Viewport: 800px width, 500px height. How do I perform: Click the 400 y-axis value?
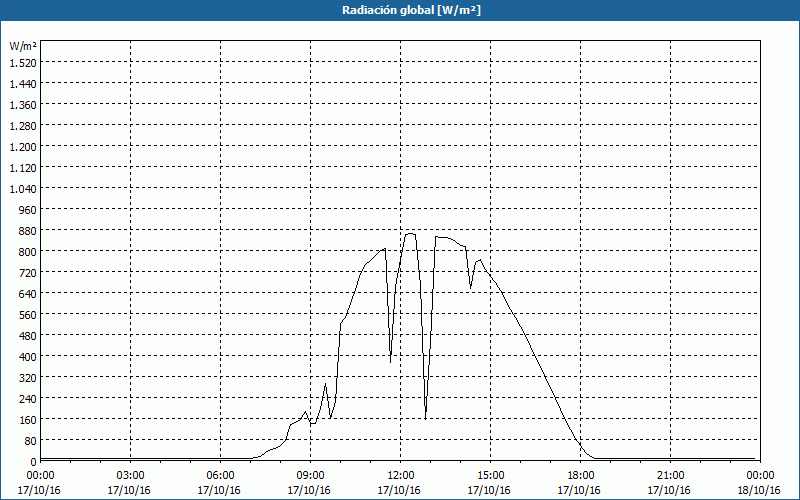point(28,357)
